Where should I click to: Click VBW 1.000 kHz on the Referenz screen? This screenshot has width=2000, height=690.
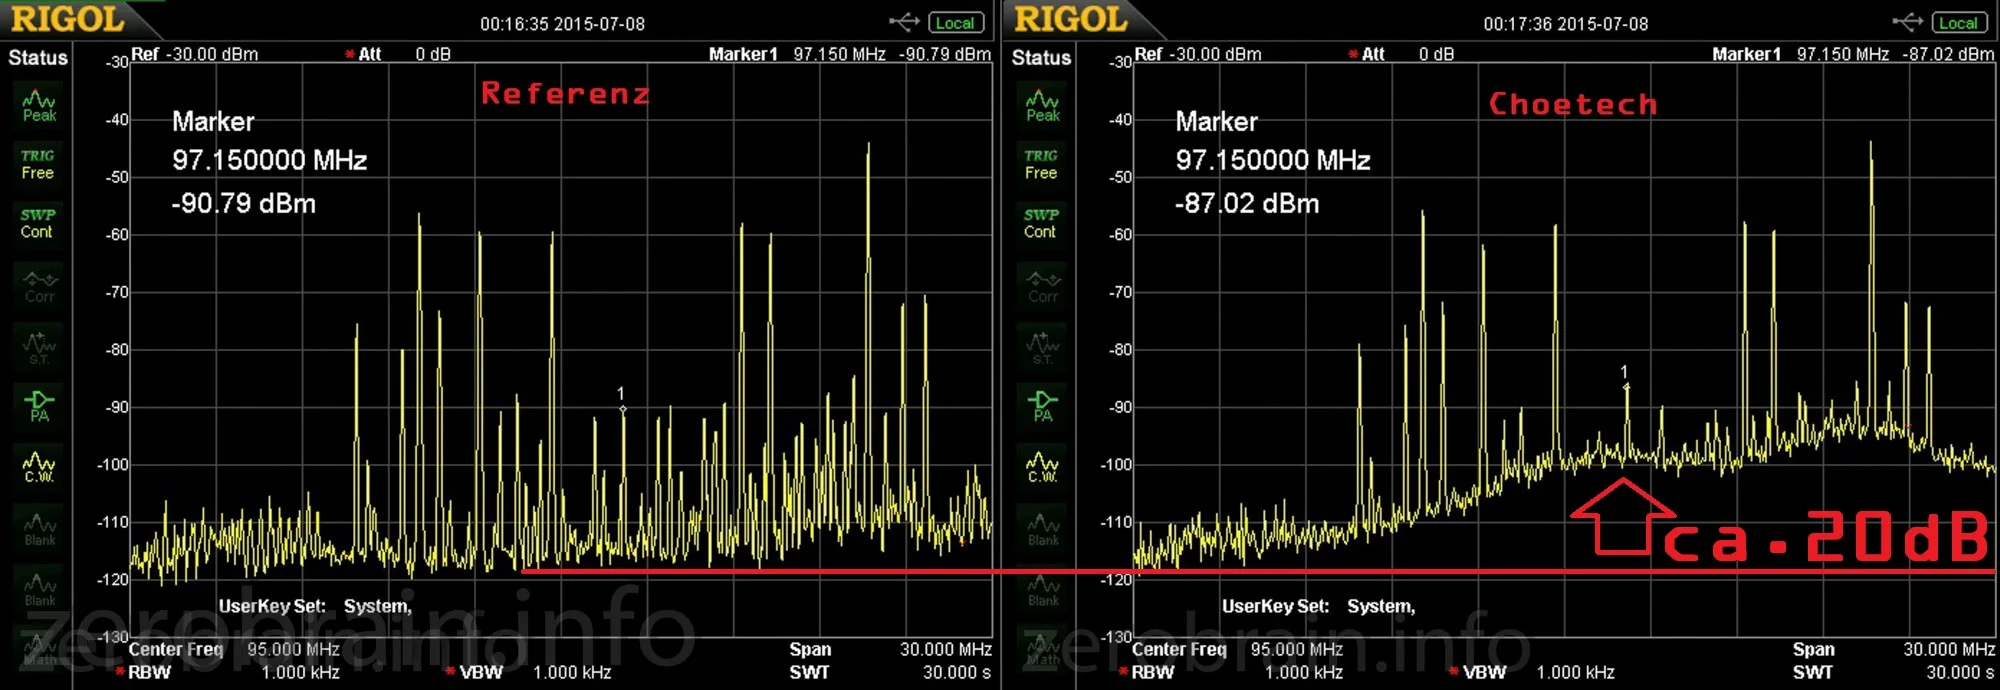[529, 672]
